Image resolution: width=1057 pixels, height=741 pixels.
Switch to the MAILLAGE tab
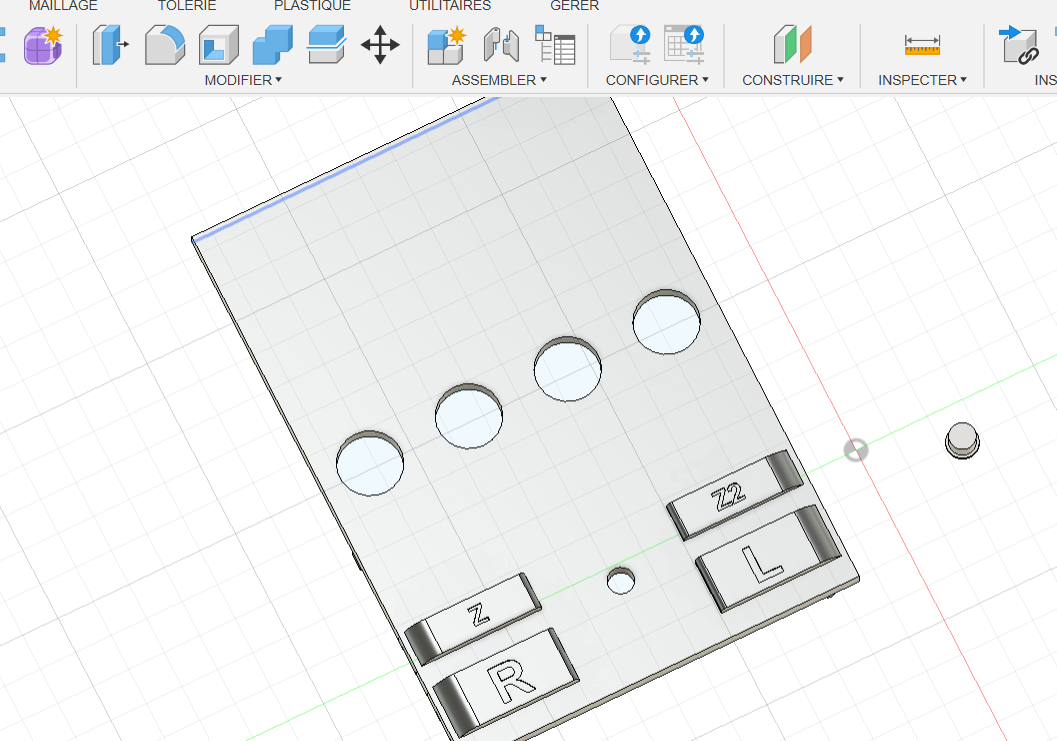tap(63, 6)
